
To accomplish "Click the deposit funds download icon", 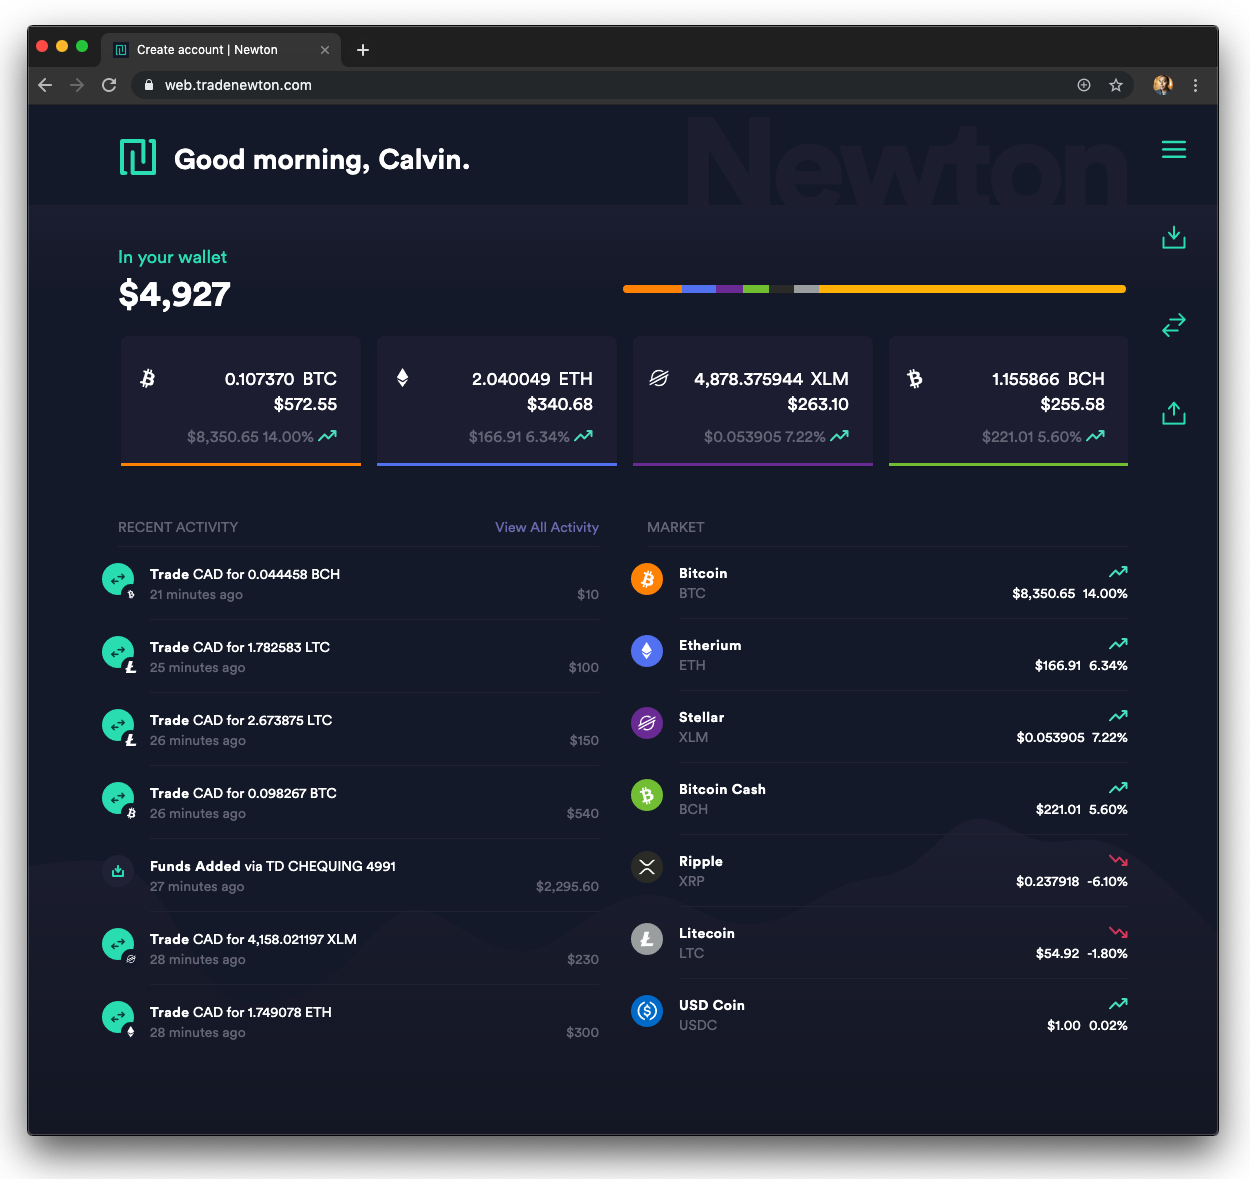I will [x=1174, y=237].
